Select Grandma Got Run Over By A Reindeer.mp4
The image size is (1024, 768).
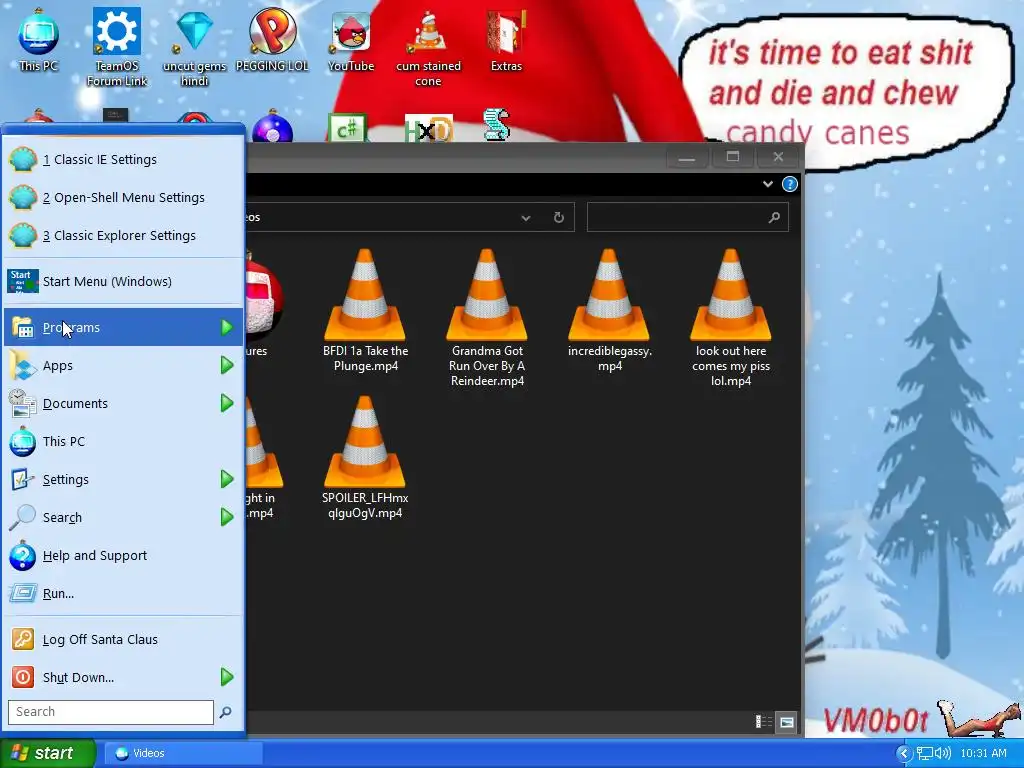[487, 318]
